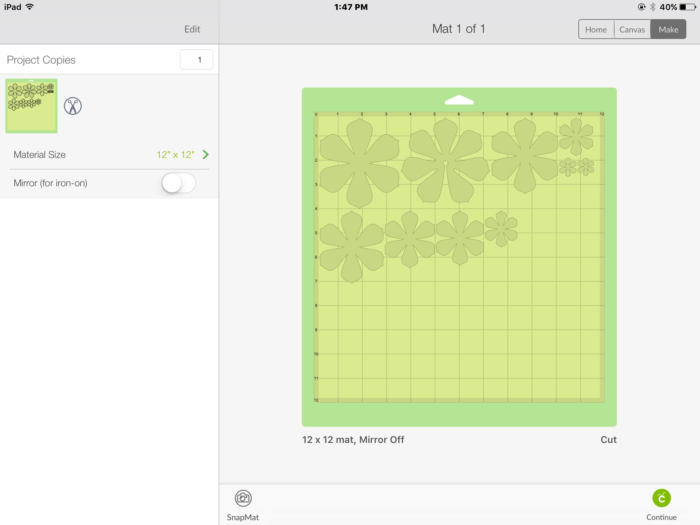Tap the battery indicator
The width and height of the screenshot is (700, 525).
[x=688, y=7]
